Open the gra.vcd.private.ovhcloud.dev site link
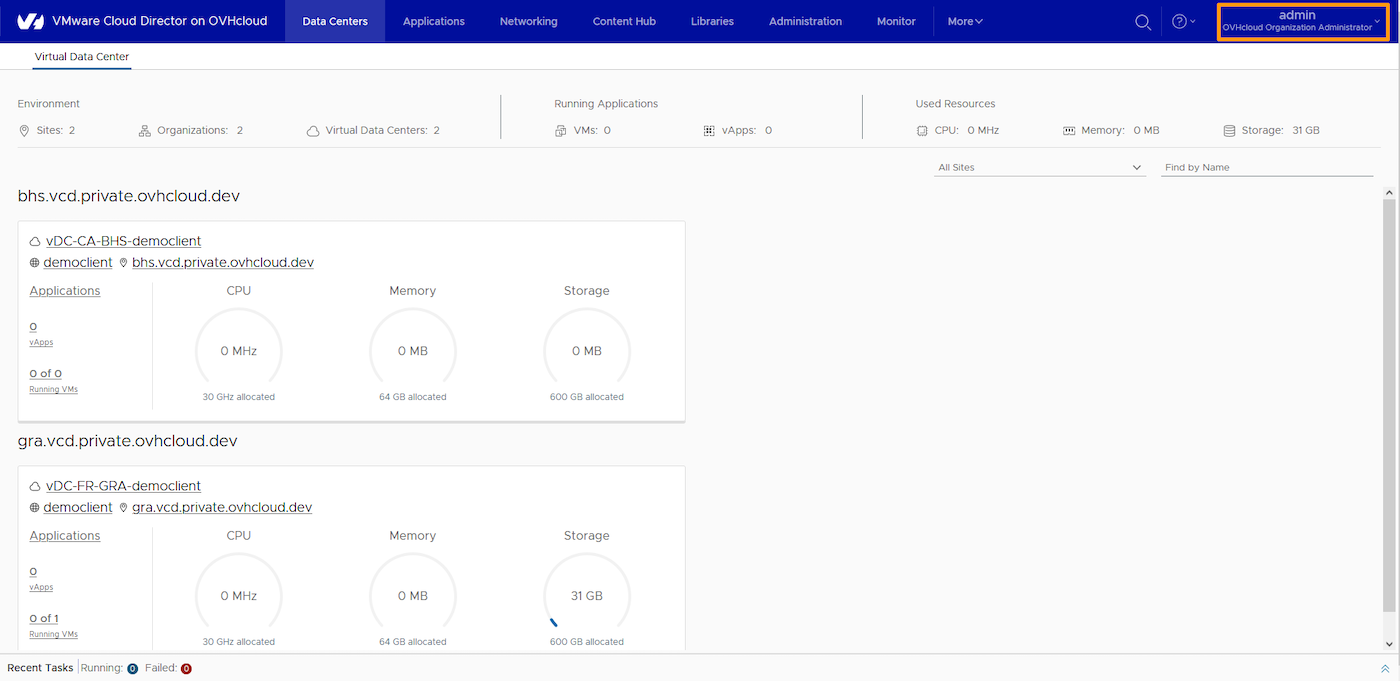 pos(222,507)
